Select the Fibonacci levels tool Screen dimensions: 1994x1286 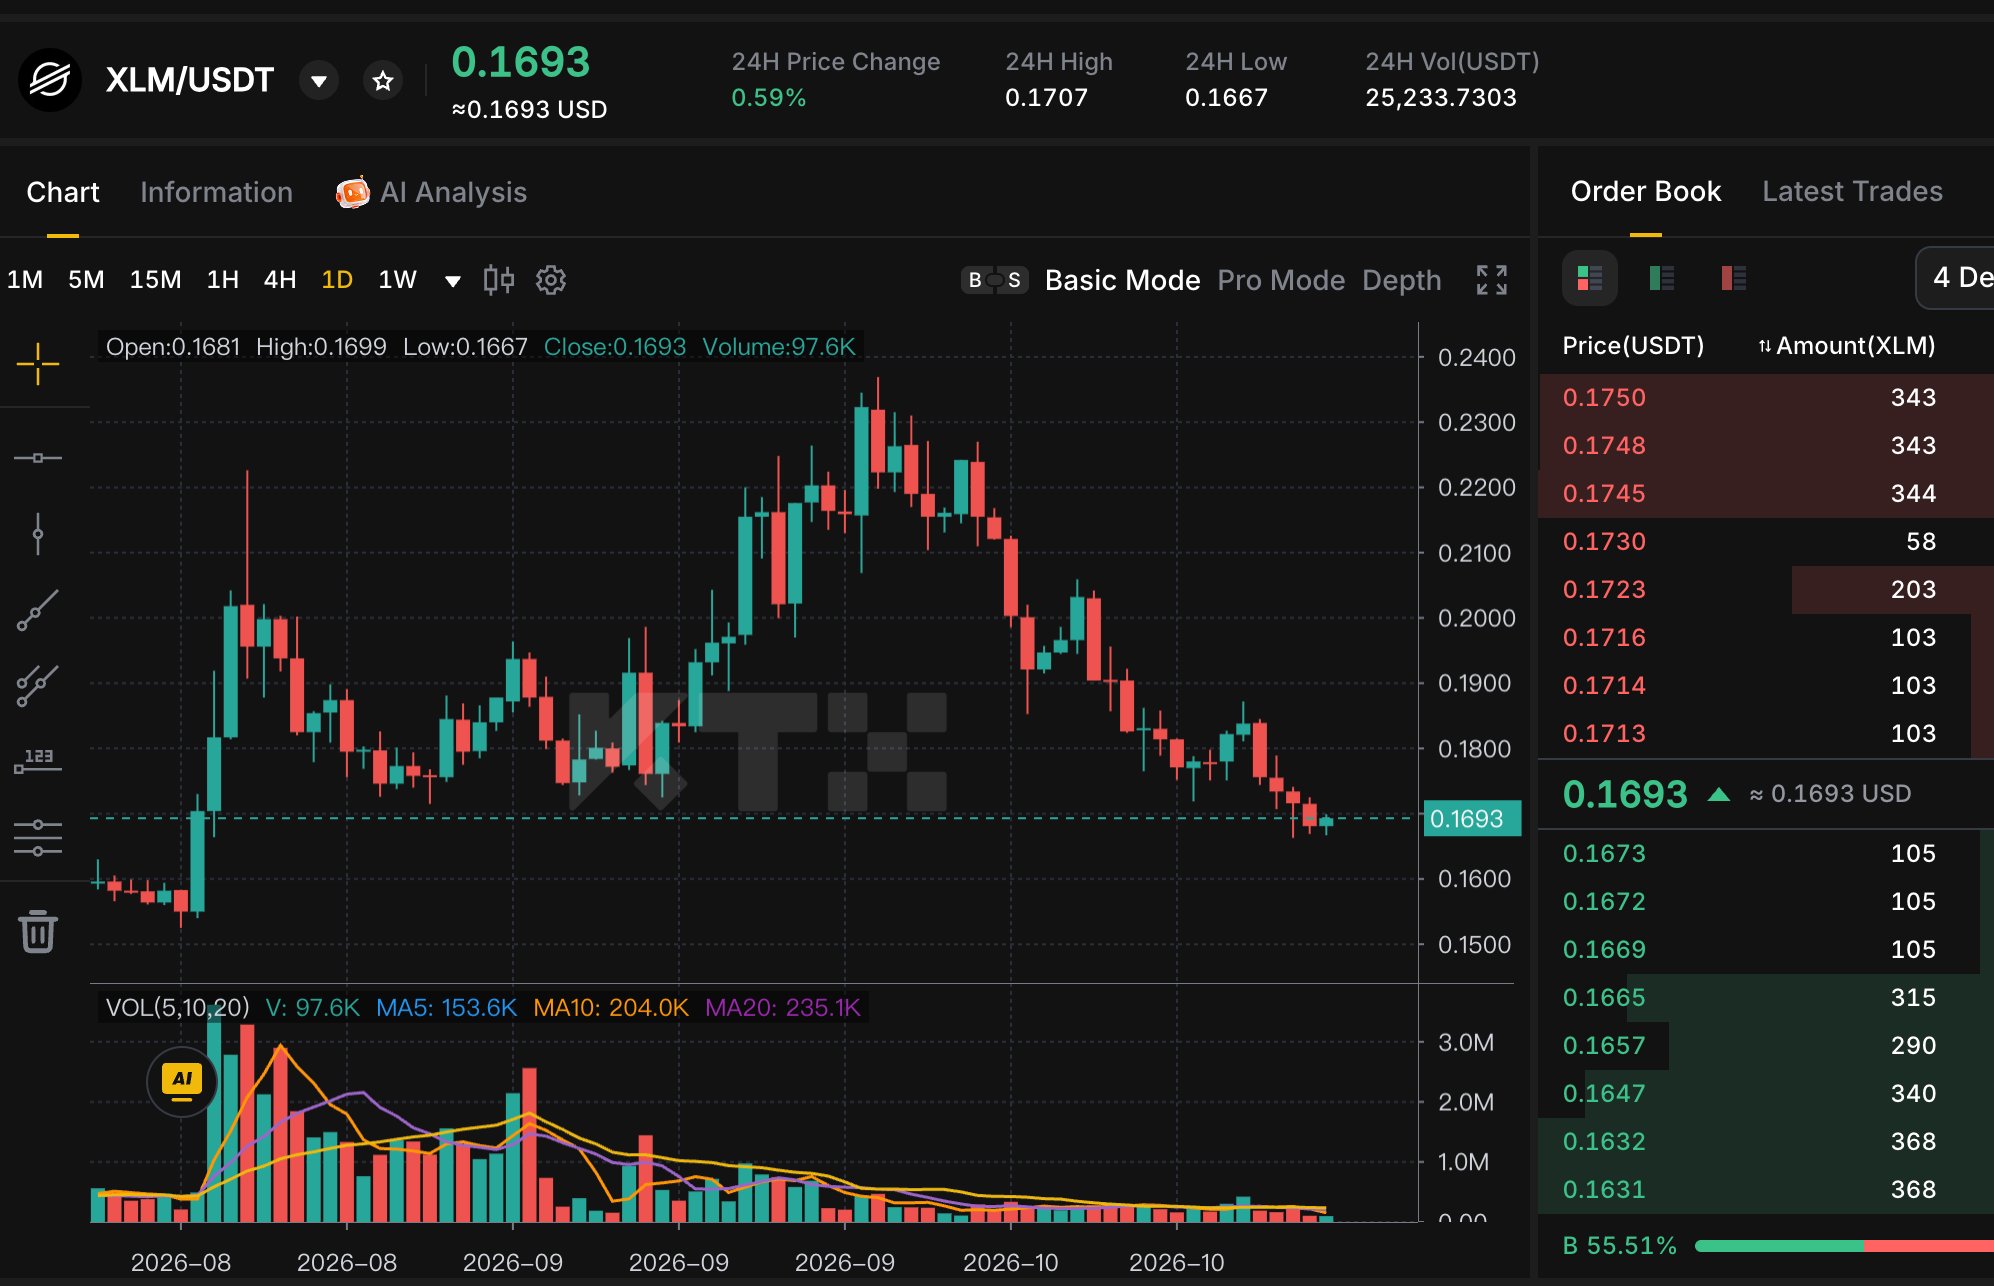(x=38, y=838)
